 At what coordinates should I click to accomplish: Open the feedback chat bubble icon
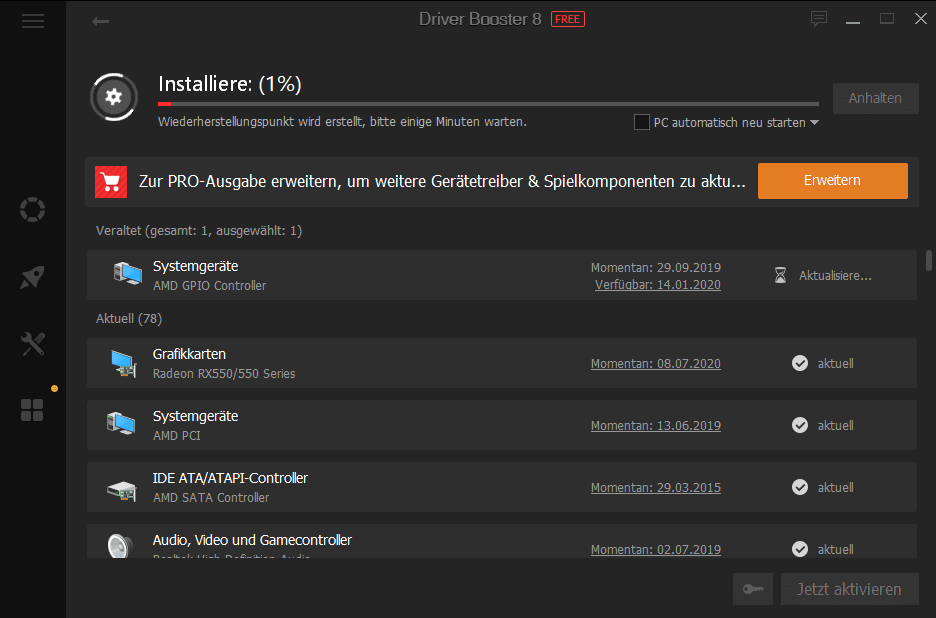pos(819,19)
